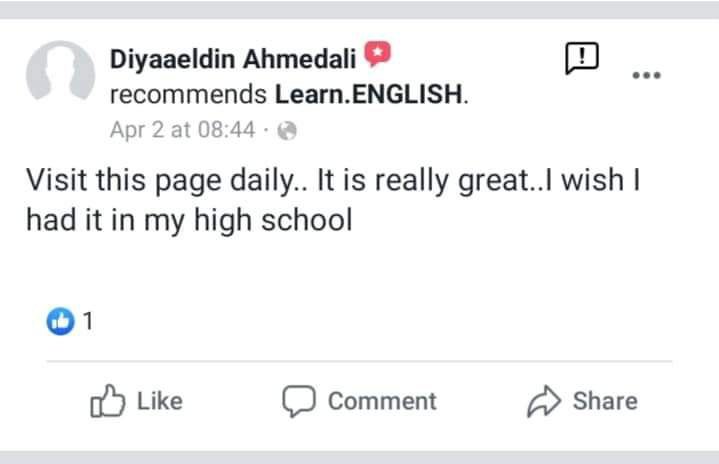719x464 pixels.
Task: Click the line "Visit this page daily"
Action: (162, 181)
